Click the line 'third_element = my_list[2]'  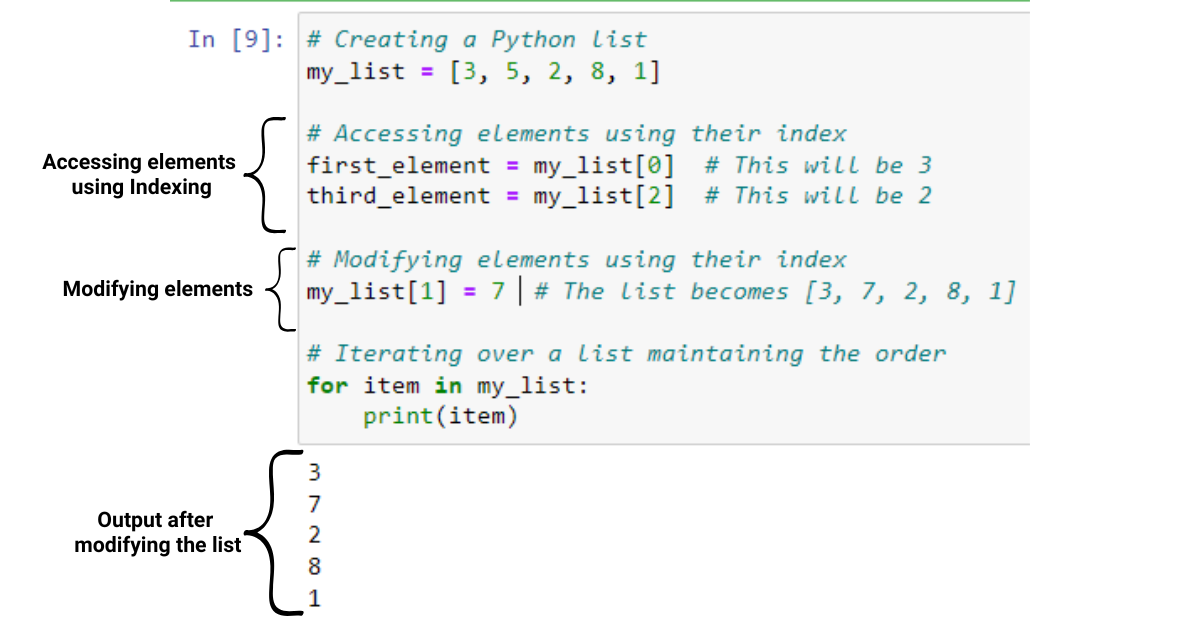[490, 196]
